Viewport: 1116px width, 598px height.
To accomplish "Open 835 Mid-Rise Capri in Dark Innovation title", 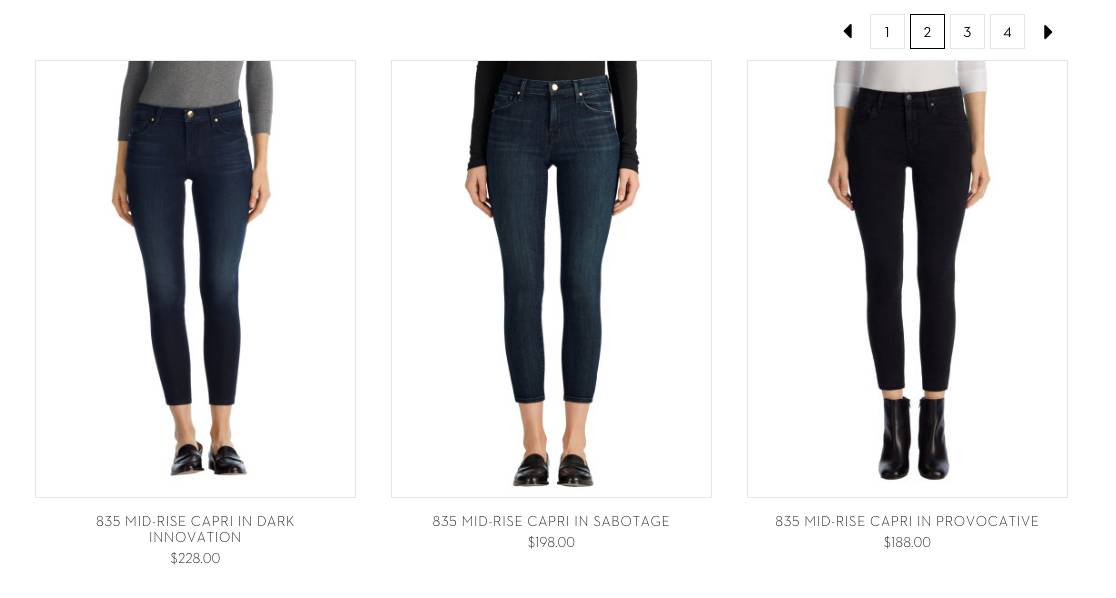I will point(195,529).
